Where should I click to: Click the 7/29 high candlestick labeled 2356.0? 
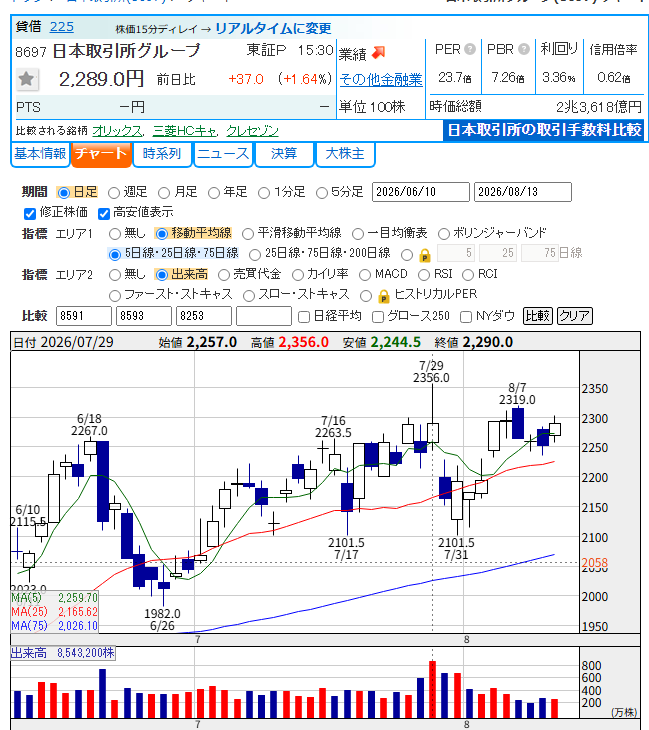(x=433, y=433)
